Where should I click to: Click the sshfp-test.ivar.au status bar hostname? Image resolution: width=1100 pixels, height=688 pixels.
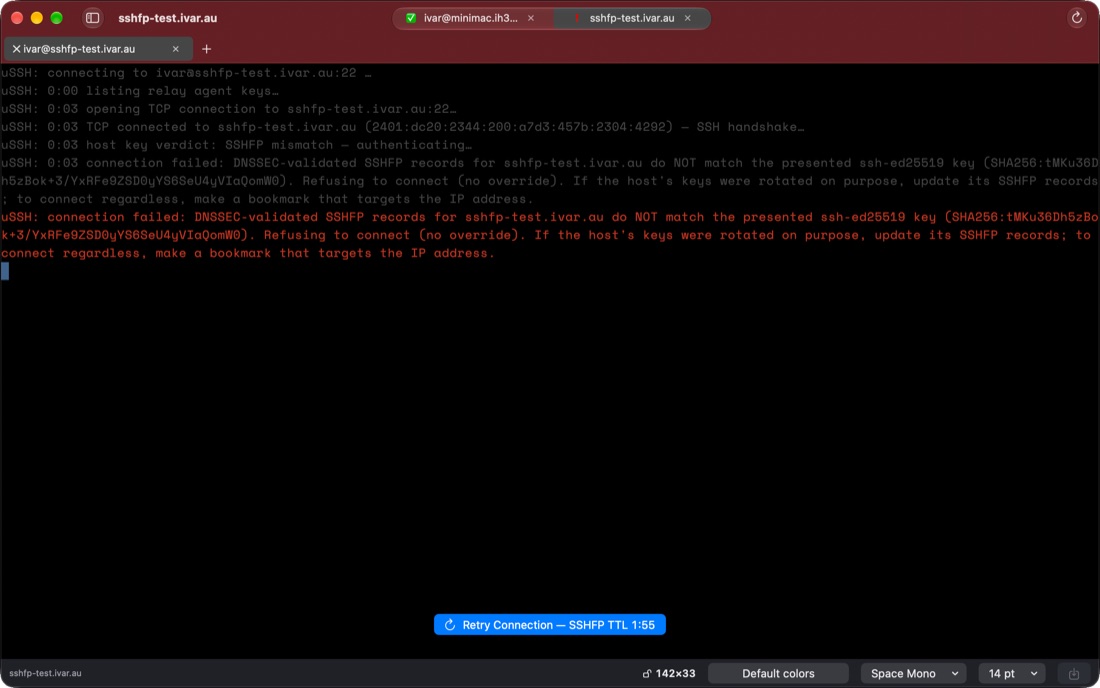click(46, 673)
